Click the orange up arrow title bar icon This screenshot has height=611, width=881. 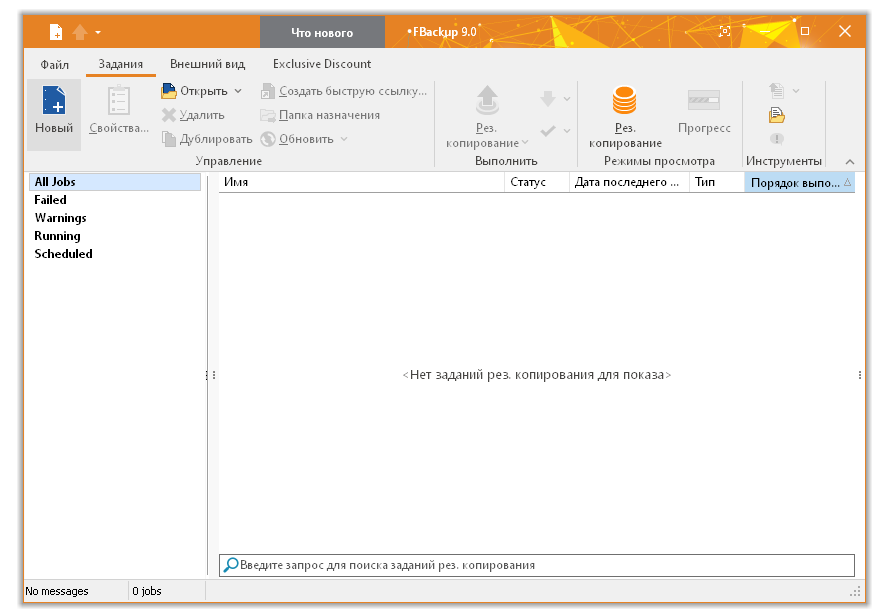[80, 32]
